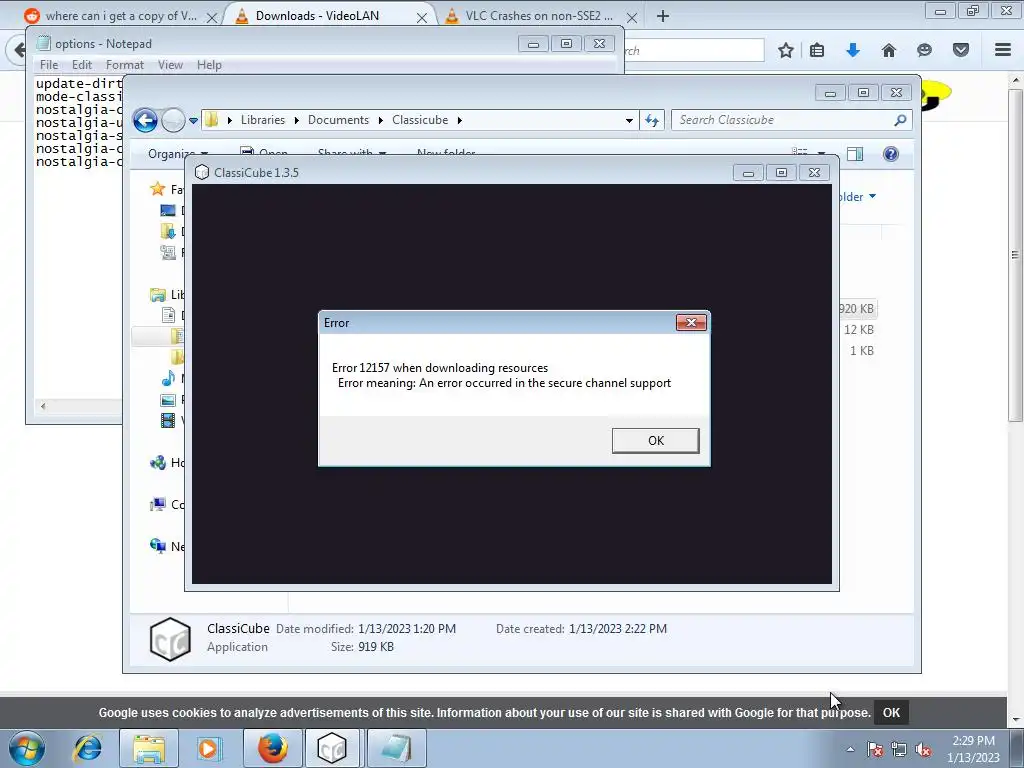Click Classicube in the Explorer address path
Screen dimensions: 1024x768
pos(420,120)
